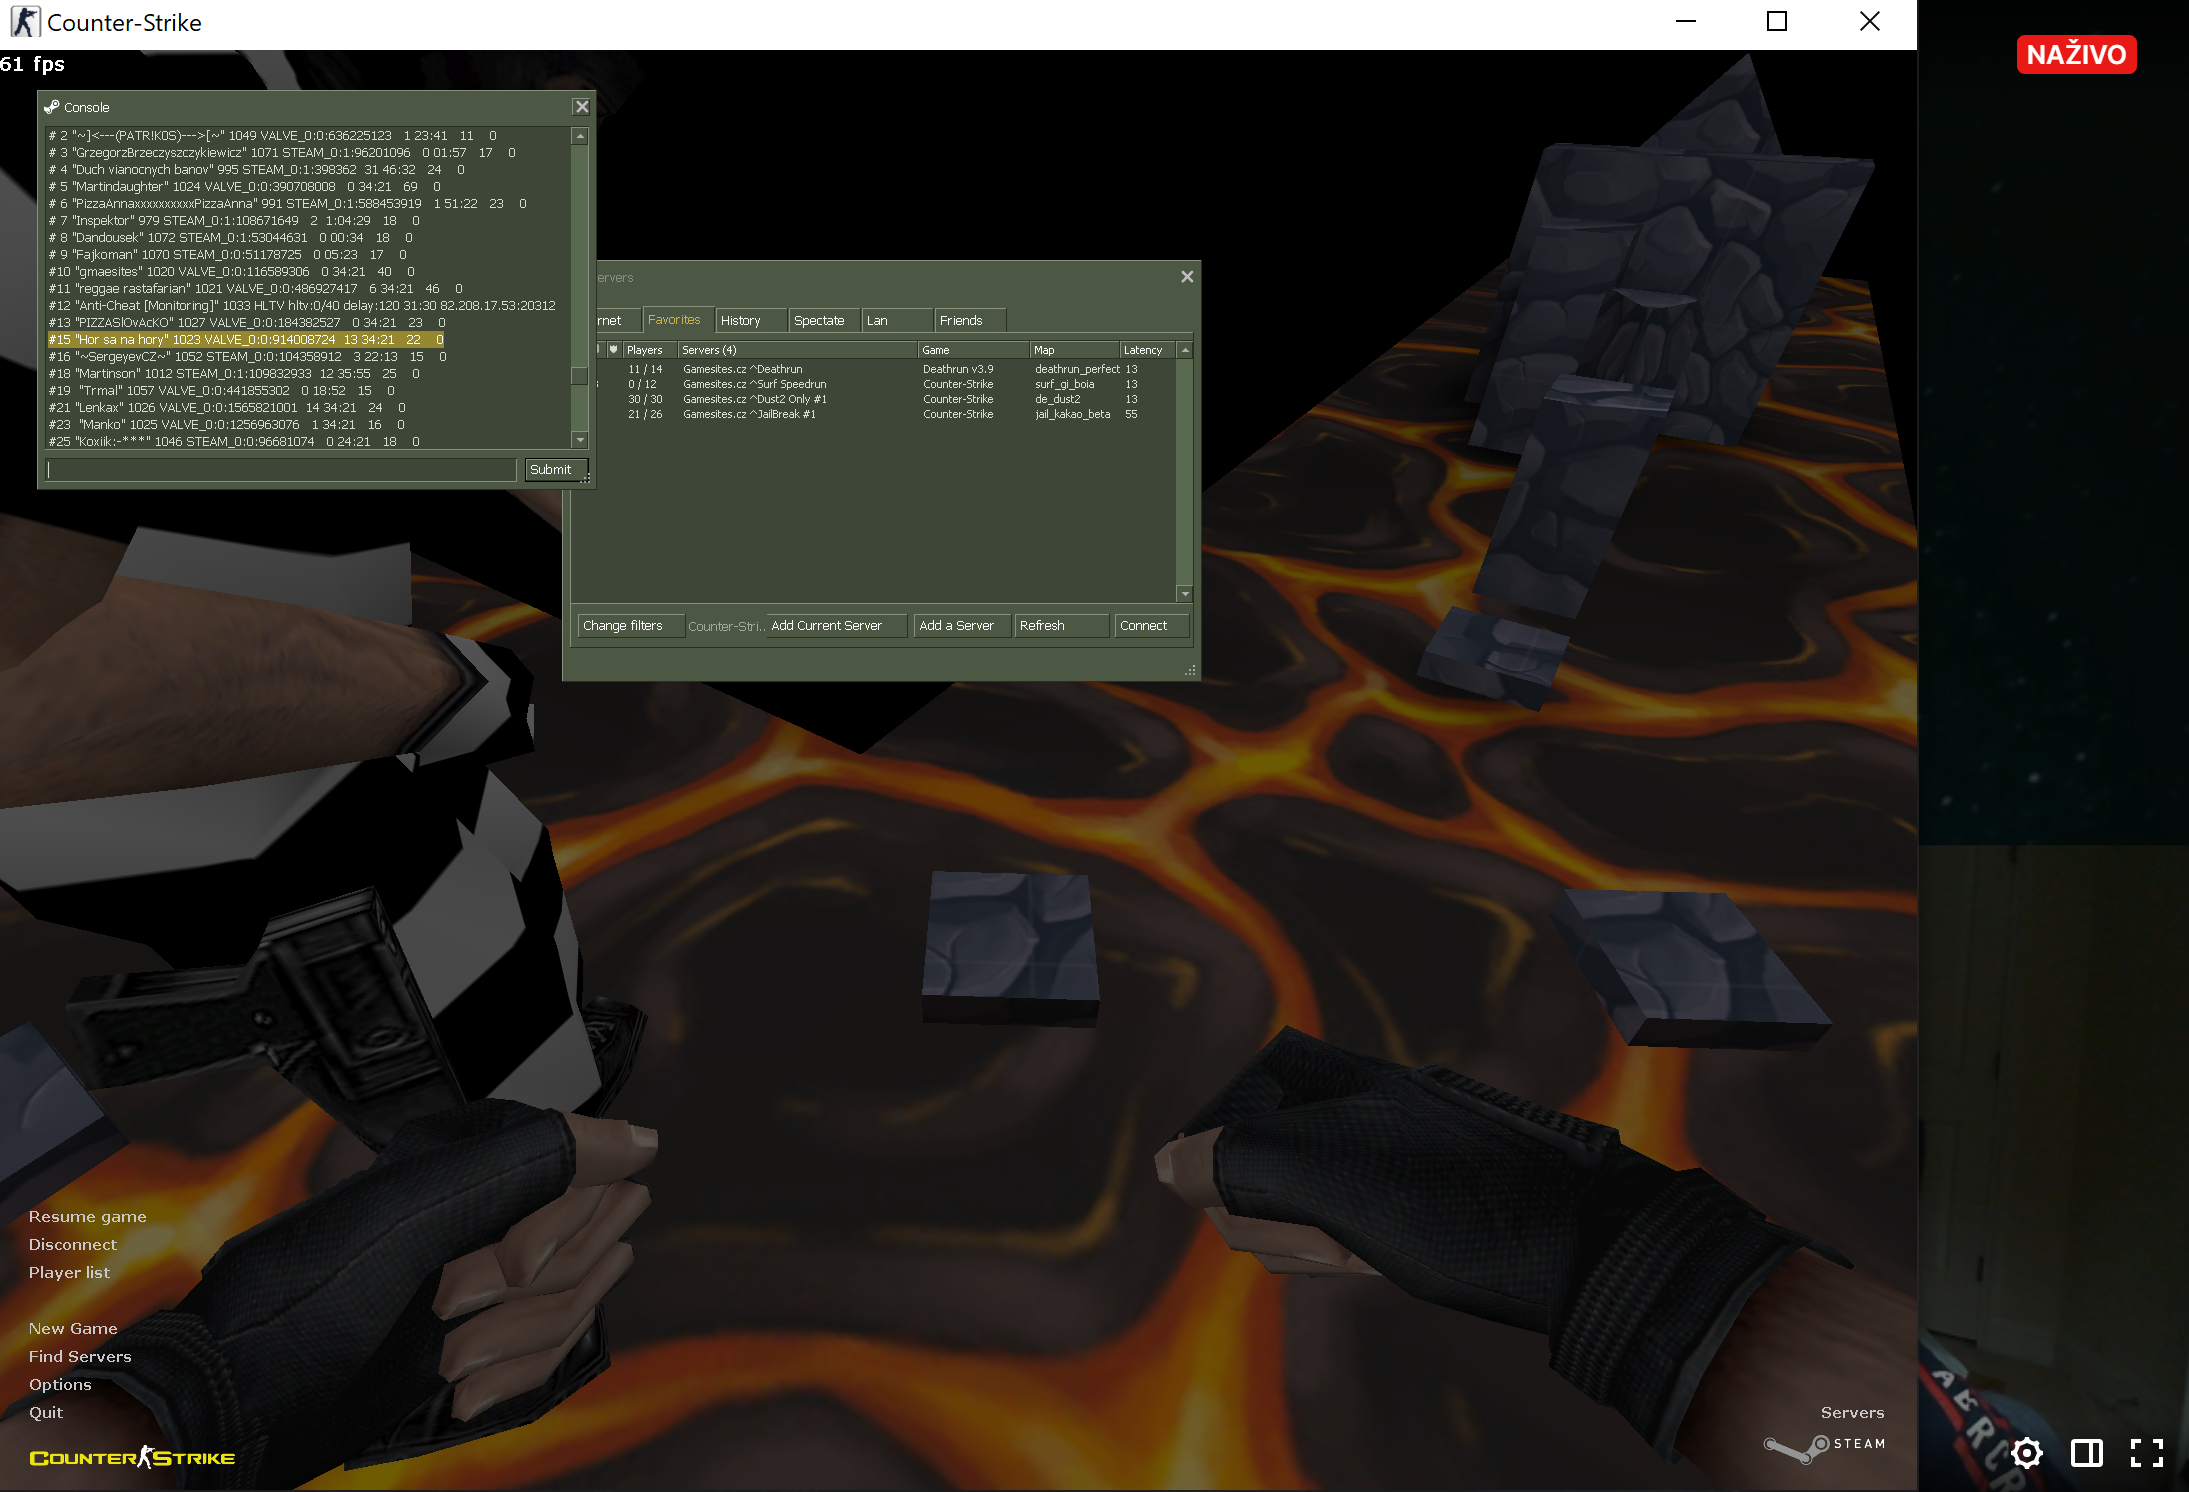The image size is (2189, 1492).
Task: Click the VAC shield column header icon
Action: pyautogui.click(x=613, y=350)
